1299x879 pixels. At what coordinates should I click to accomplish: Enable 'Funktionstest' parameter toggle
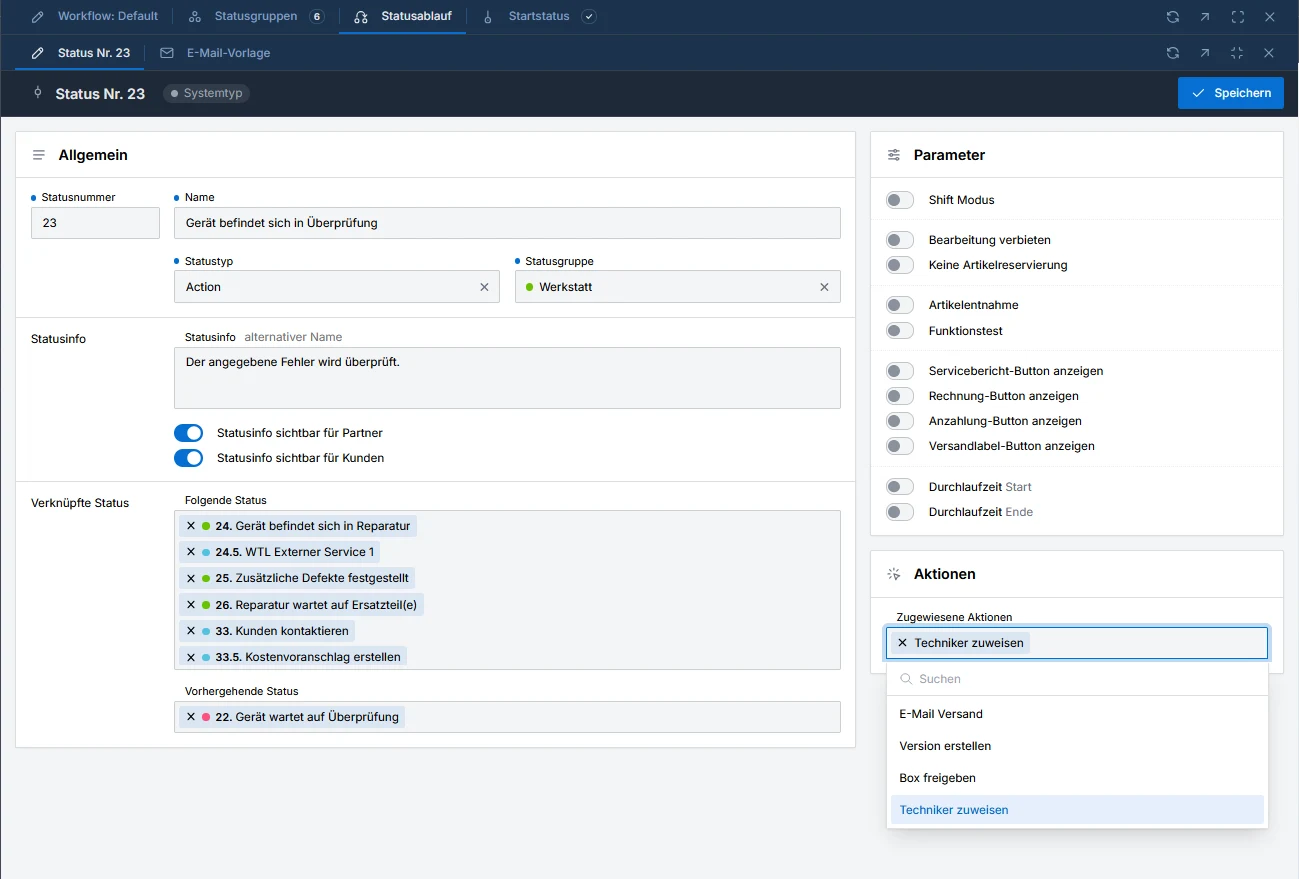click(x=900, y=331)
